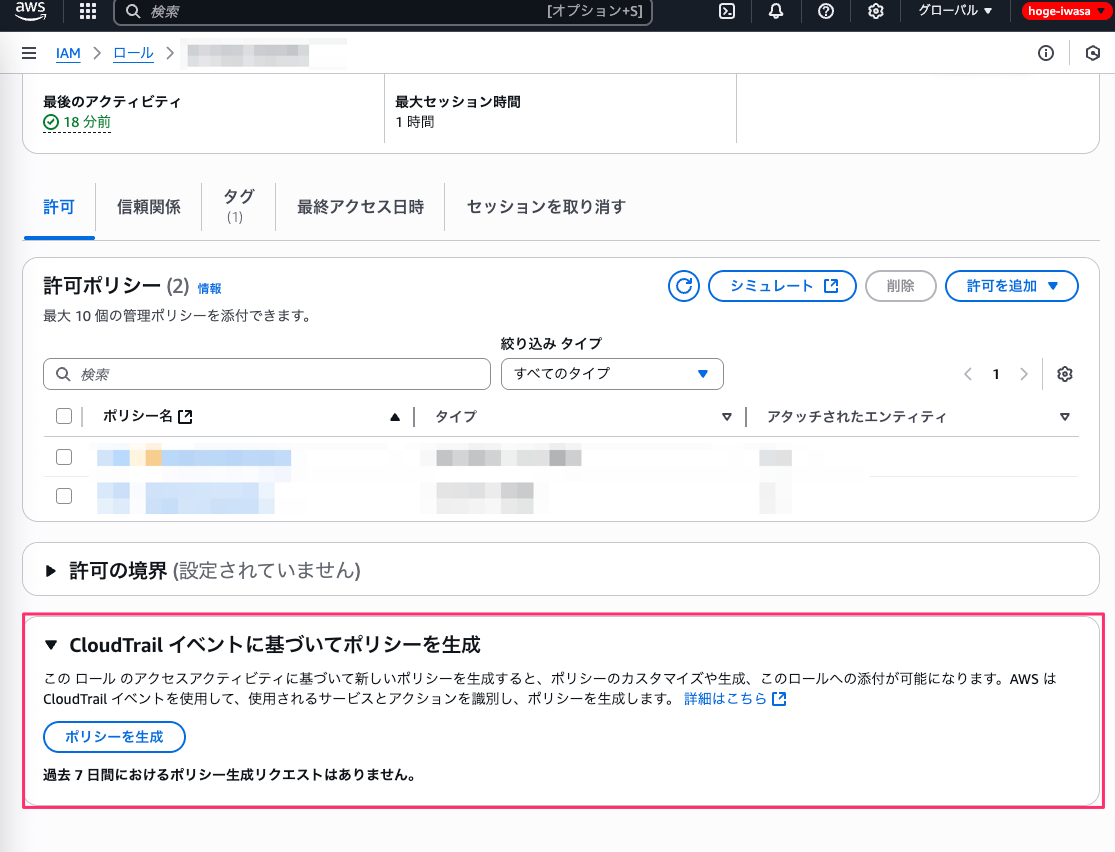
Task: Open the すべてのタイプ filter dropdown
Action: (612, 374)
